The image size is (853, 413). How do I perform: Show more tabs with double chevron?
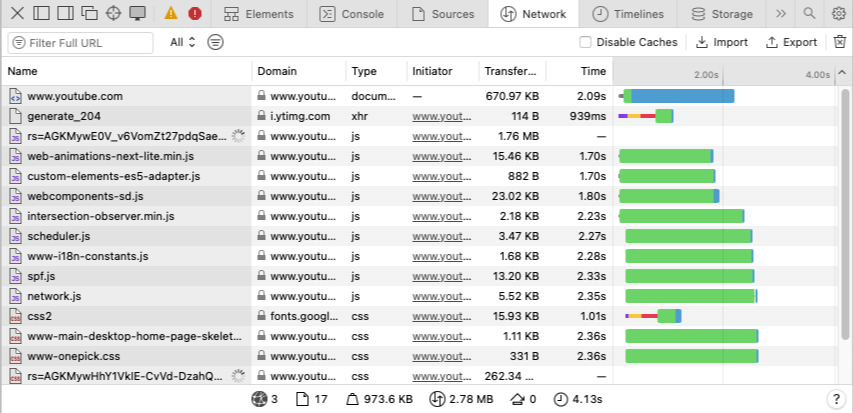781,14
